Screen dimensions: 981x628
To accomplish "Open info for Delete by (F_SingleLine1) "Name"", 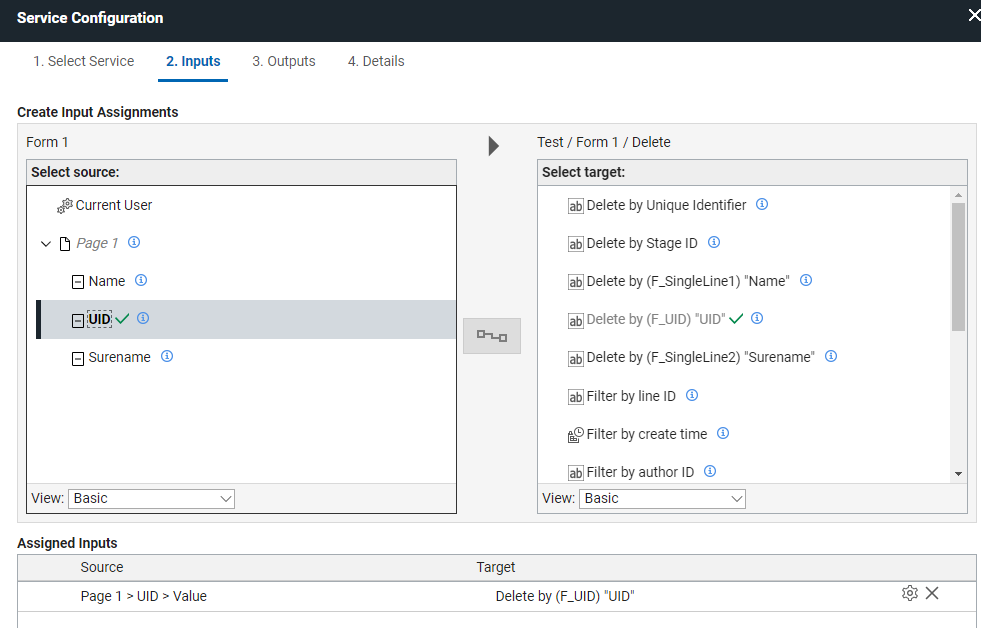I will point(806,280).
